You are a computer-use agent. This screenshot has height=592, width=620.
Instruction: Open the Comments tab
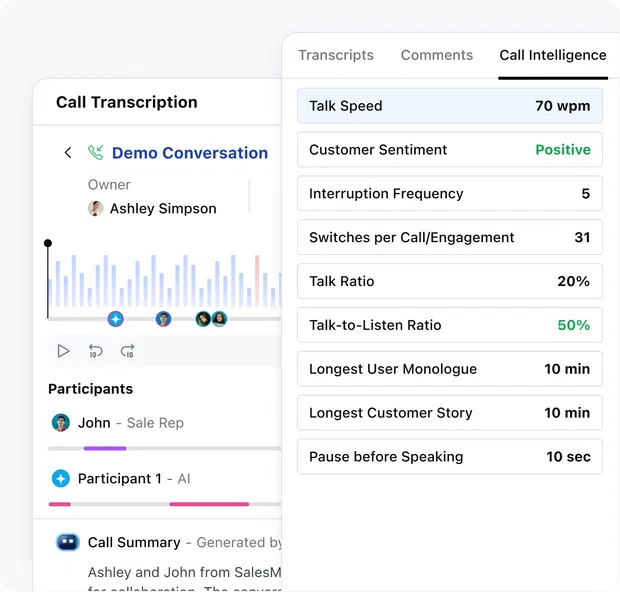(x=436, y=56)
